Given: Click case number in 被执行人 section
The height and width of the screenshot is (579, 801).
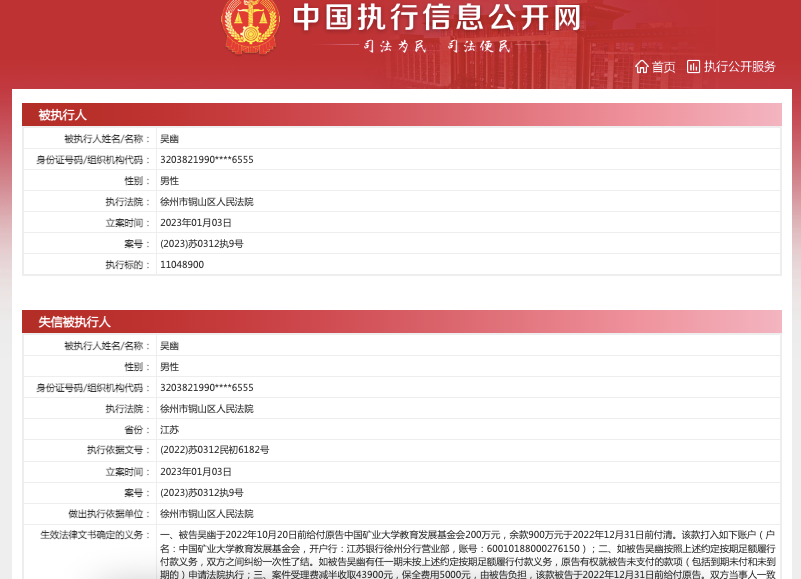Looking at the screenshot, I should 201,244.
